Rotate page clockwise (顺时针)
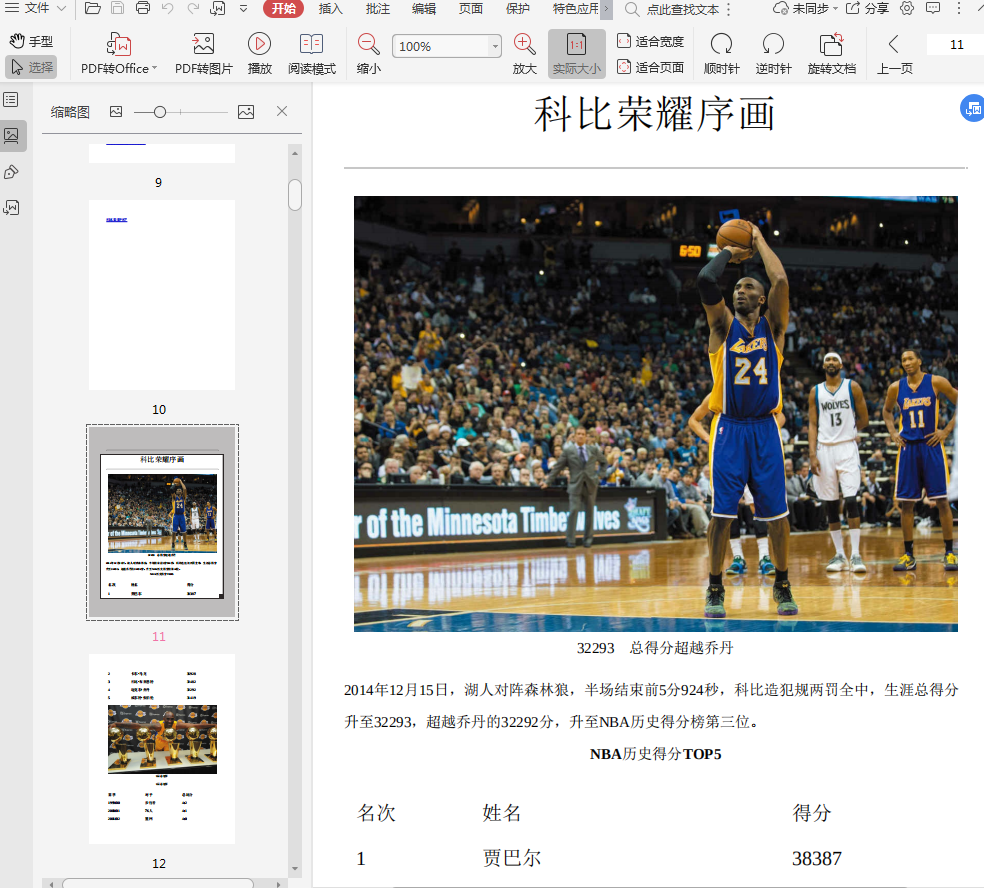The image size is (984, 888). (721, 45)
